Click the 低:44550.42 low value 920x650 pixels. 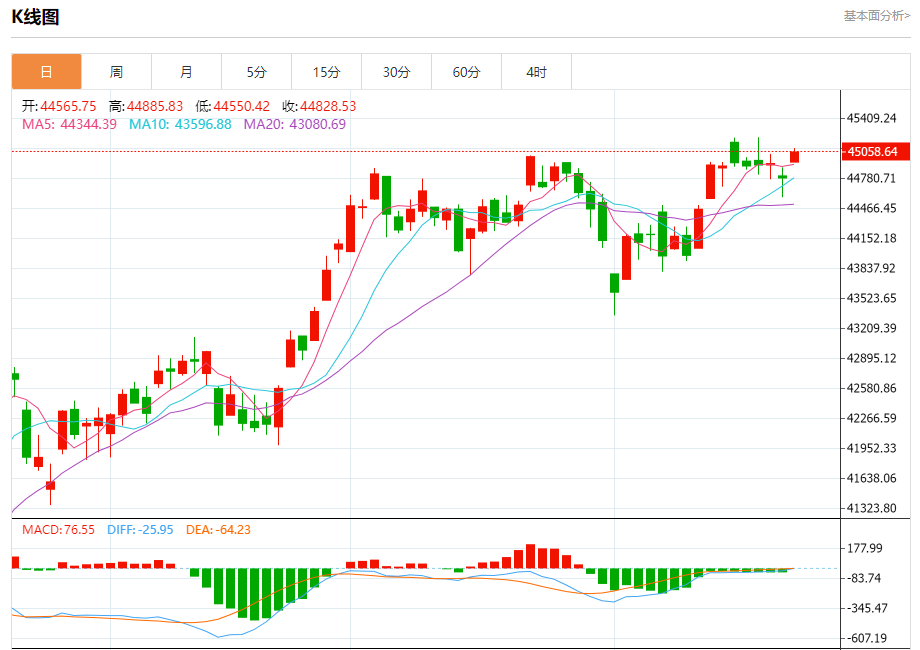(232, 106)
